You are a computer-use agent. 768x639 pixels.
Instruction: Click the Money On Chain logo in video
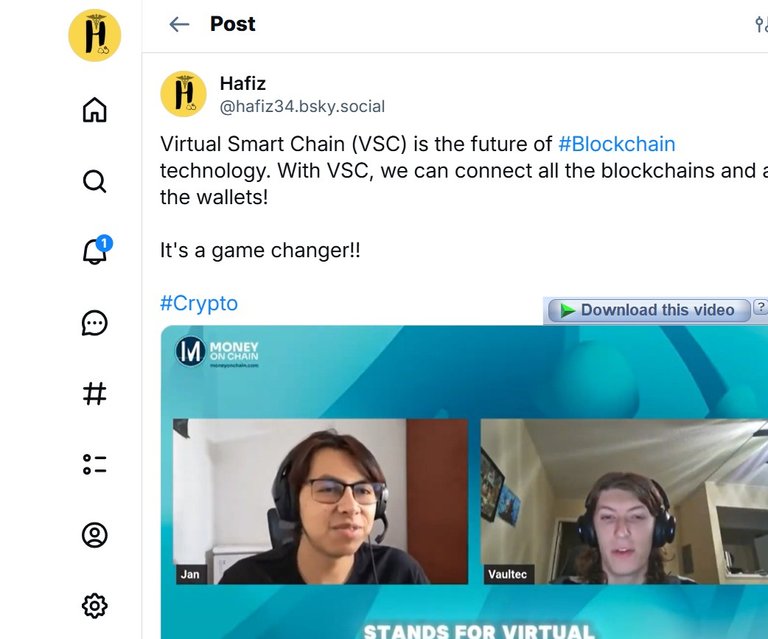(x=217, y=352)
